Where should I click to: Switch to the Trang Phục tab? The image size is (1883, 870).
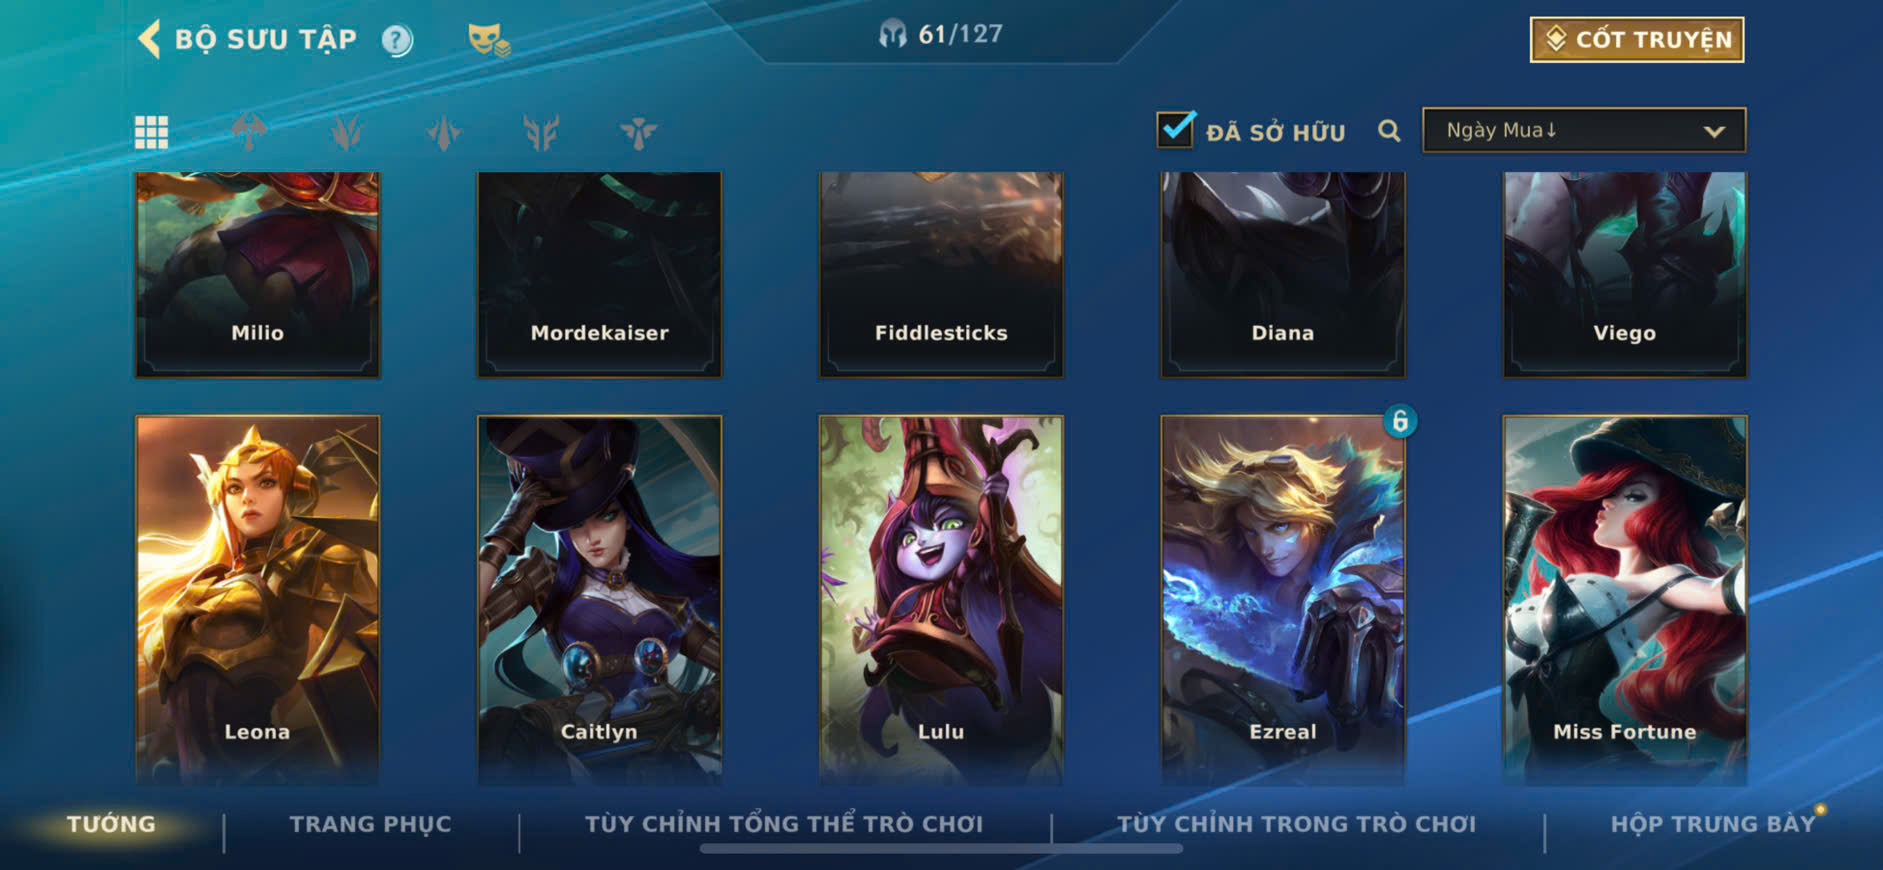370,824
